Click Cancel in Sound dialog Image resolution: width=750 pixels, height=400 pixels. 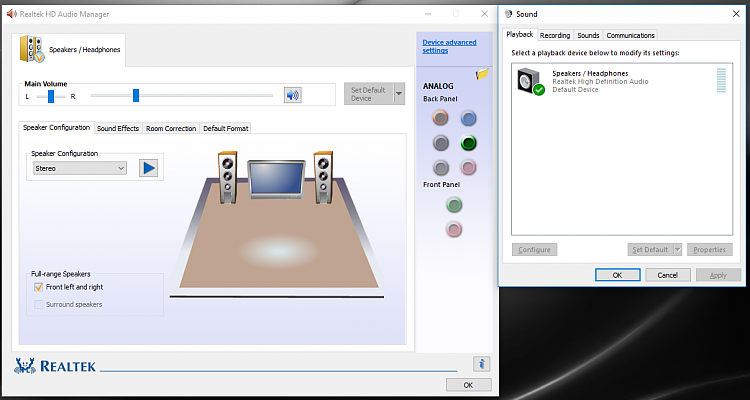(x=667, y=275)
